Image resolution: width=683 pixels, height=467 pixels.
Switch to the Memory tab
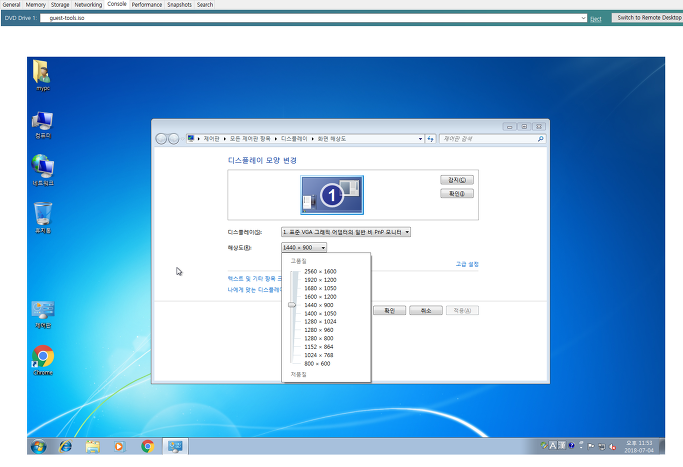click(36, 5)
